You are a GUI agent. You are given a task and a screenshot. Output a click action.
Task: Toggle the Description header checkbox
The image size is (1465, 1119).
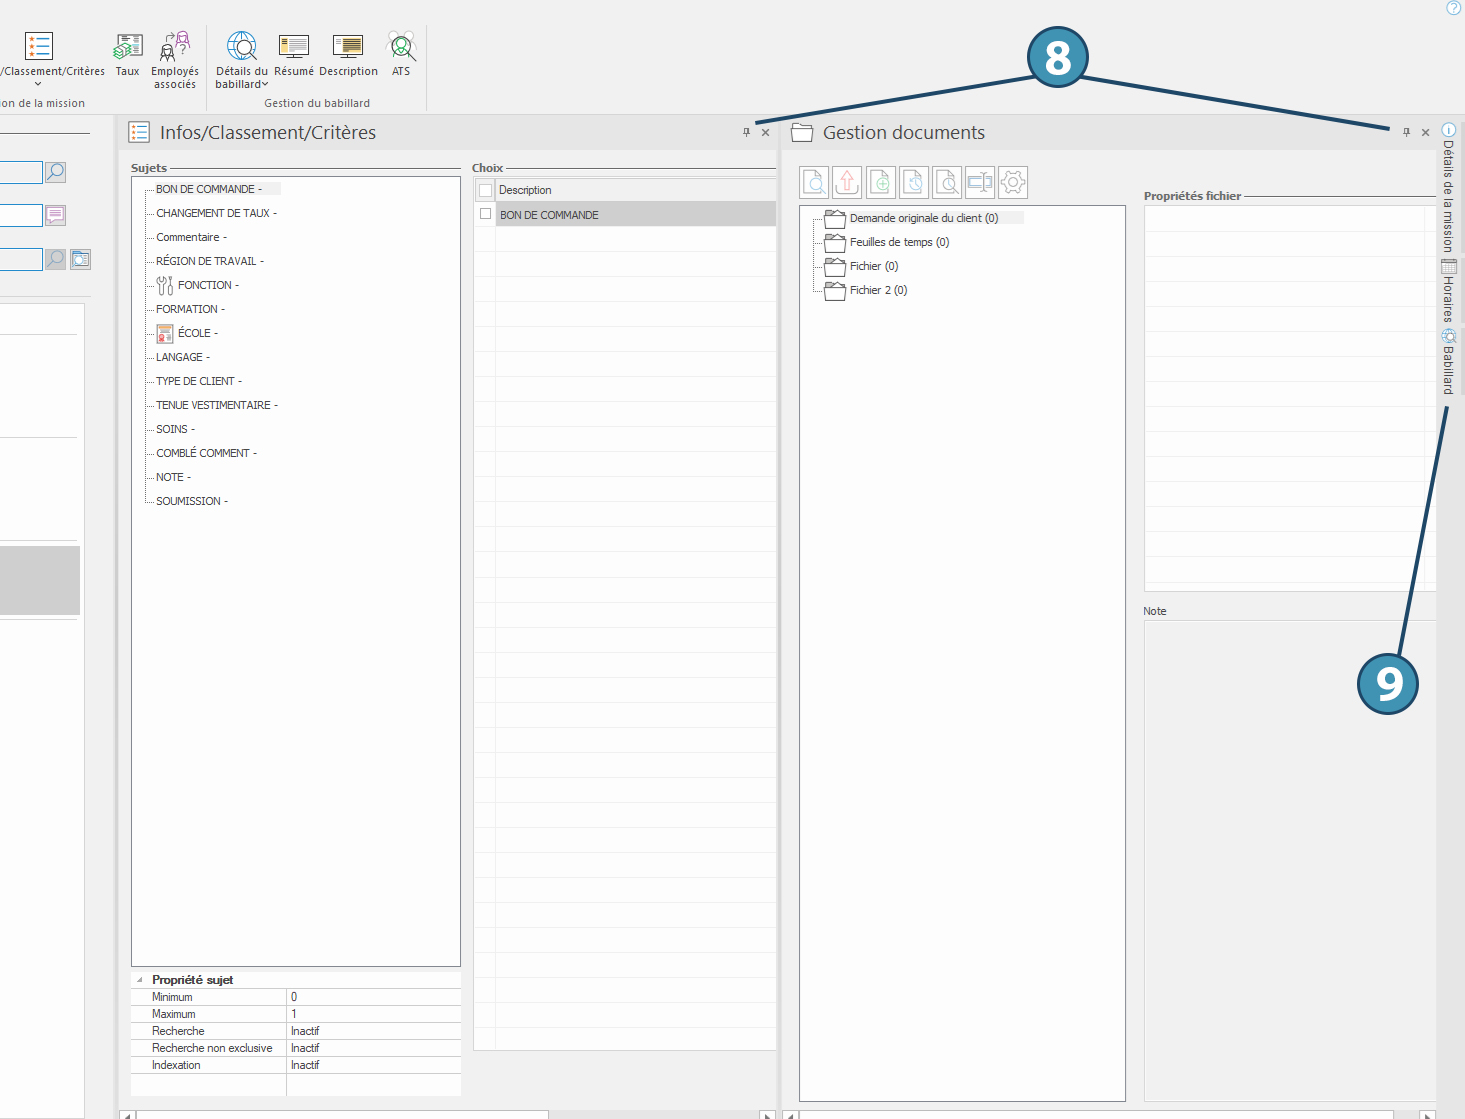point(486,190)
